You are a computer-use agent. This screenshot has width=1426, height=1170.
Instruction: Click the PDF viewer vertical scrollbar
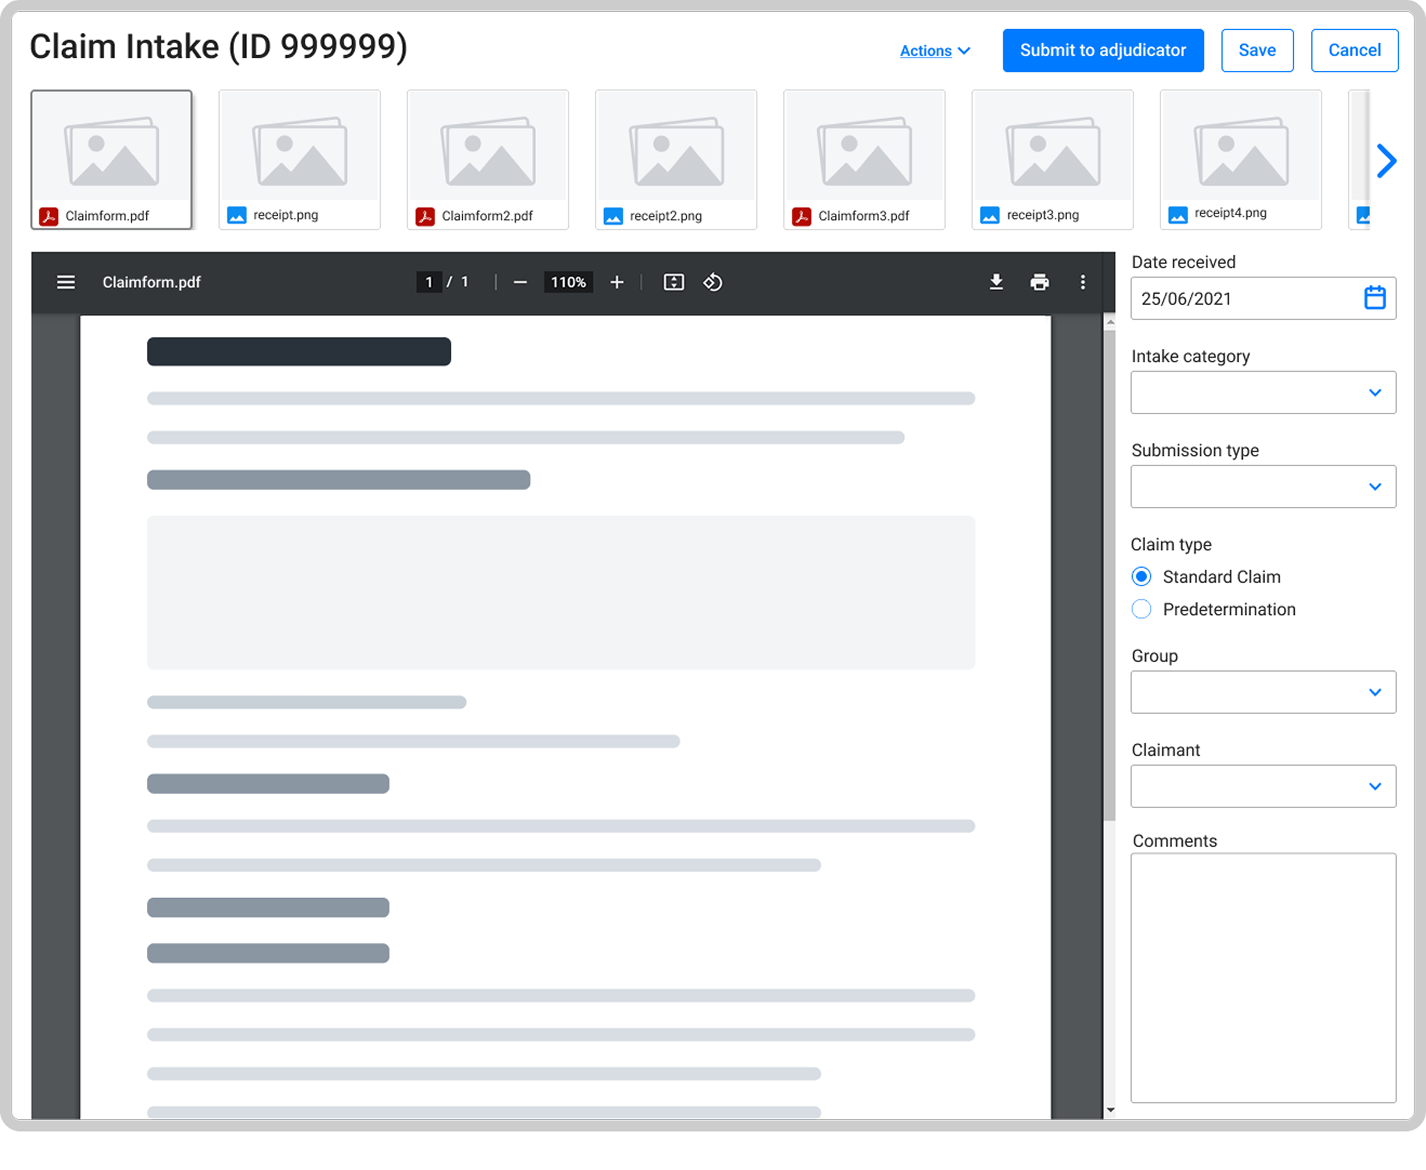pos(1109,575)
